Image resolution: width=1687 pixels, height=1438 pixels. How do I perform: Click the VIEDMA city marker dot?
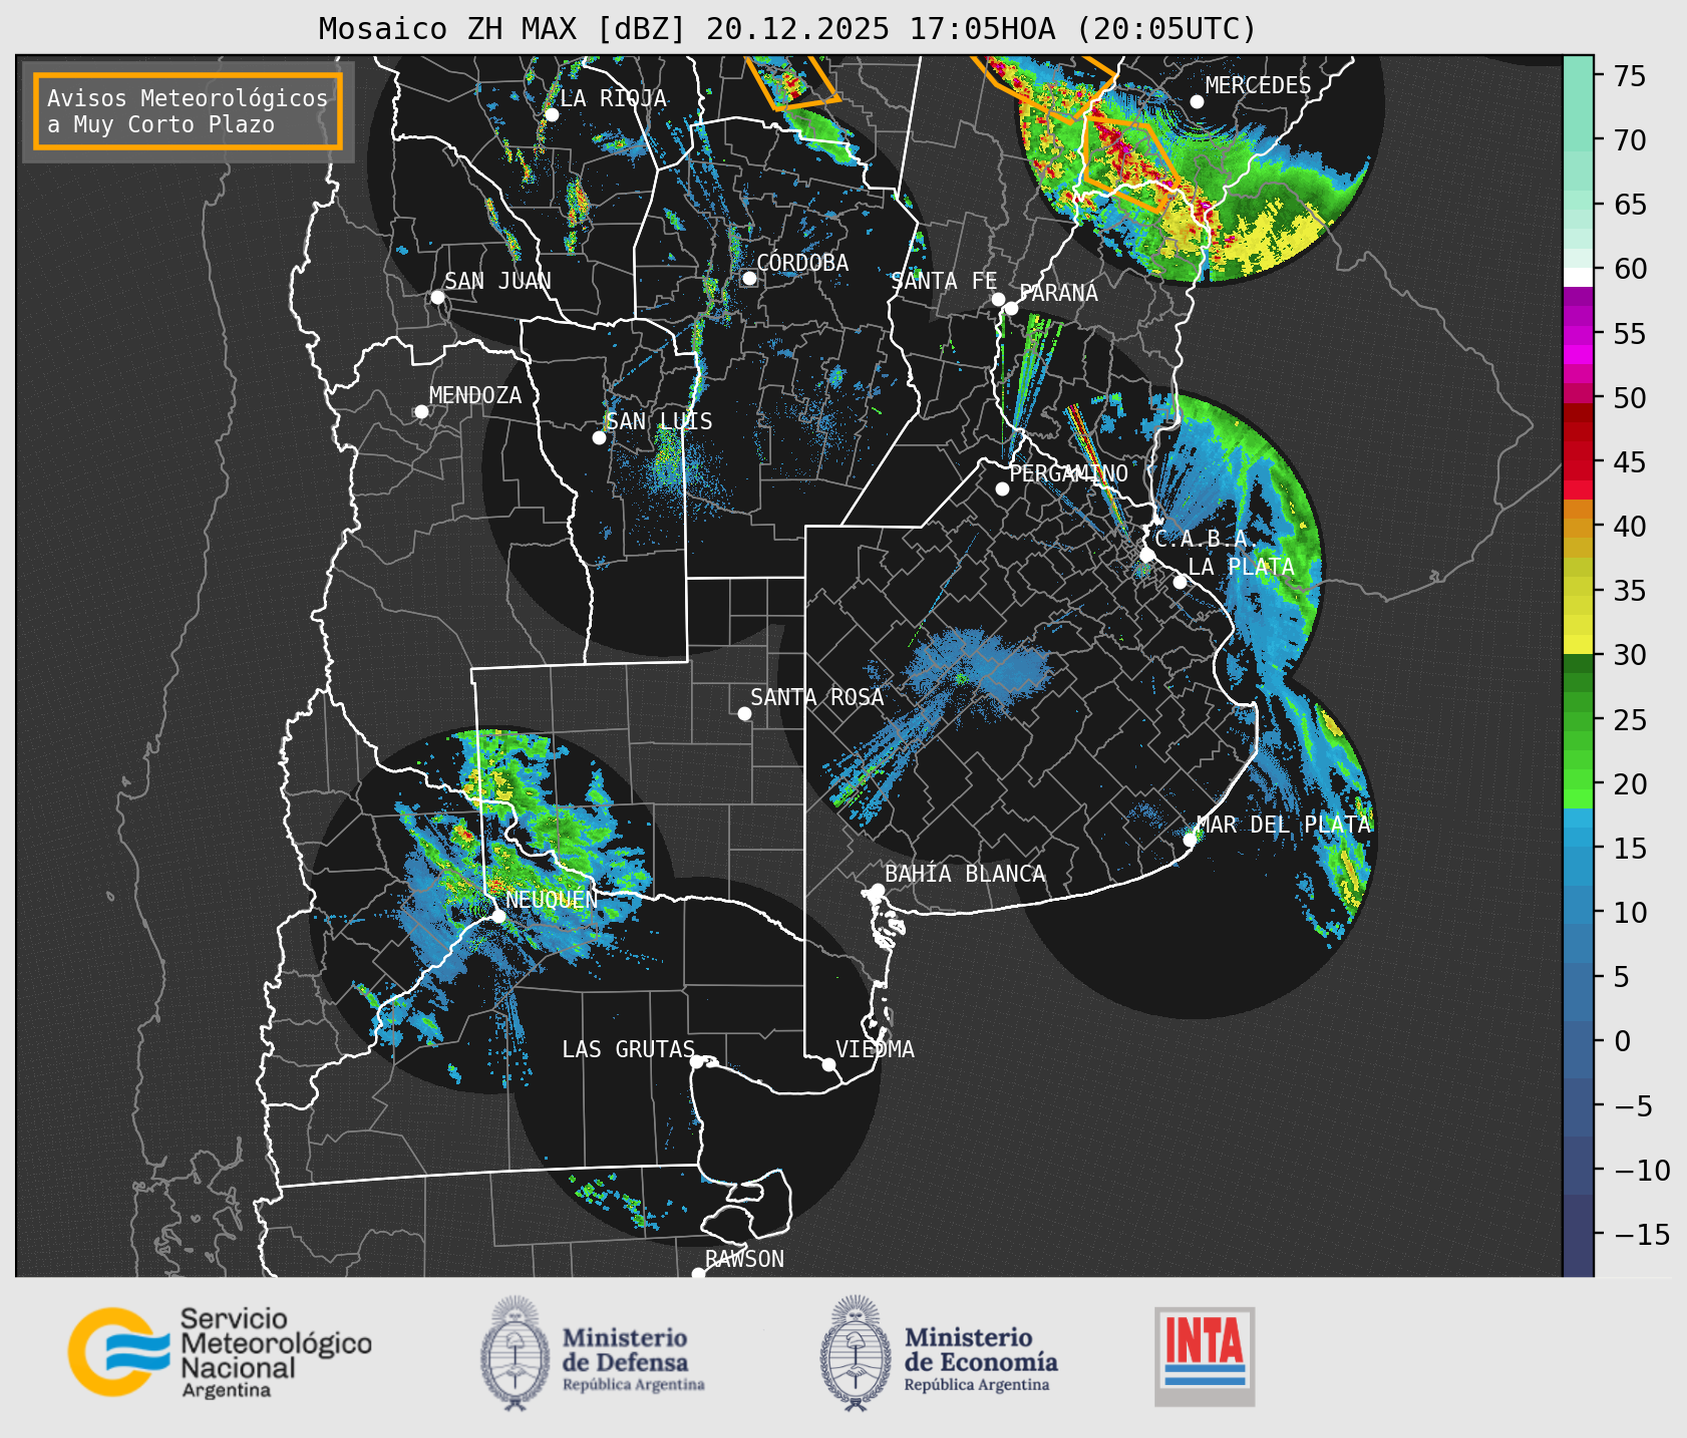click(x=829, y=1064)
